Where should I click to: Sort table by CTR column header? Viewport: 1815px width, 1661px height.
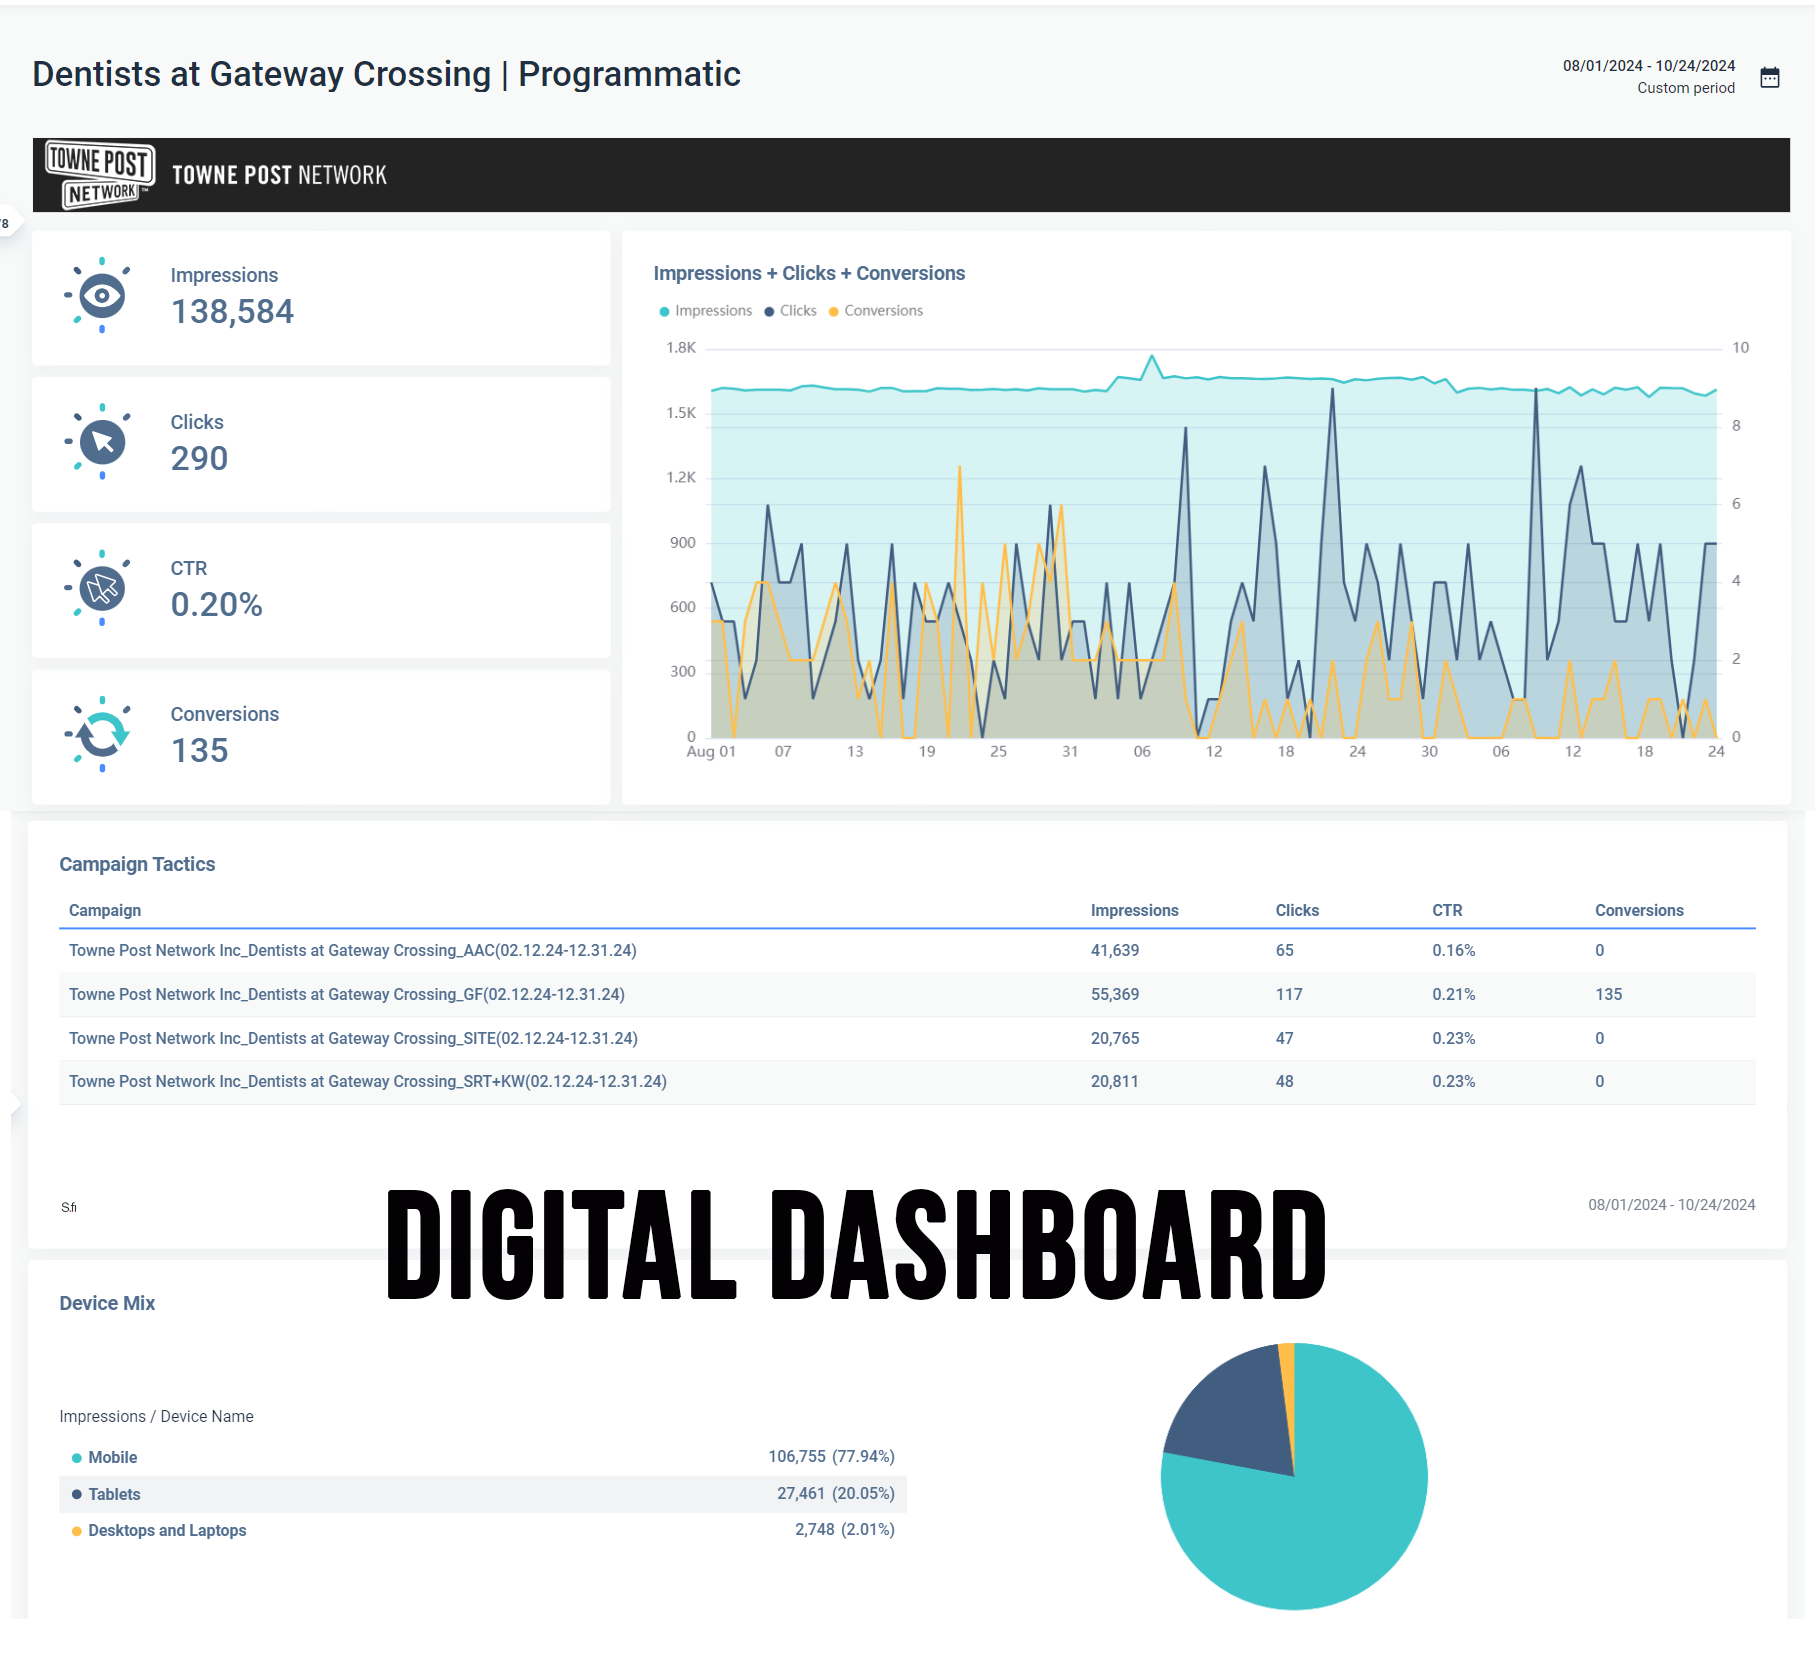tap(1447, 910)
